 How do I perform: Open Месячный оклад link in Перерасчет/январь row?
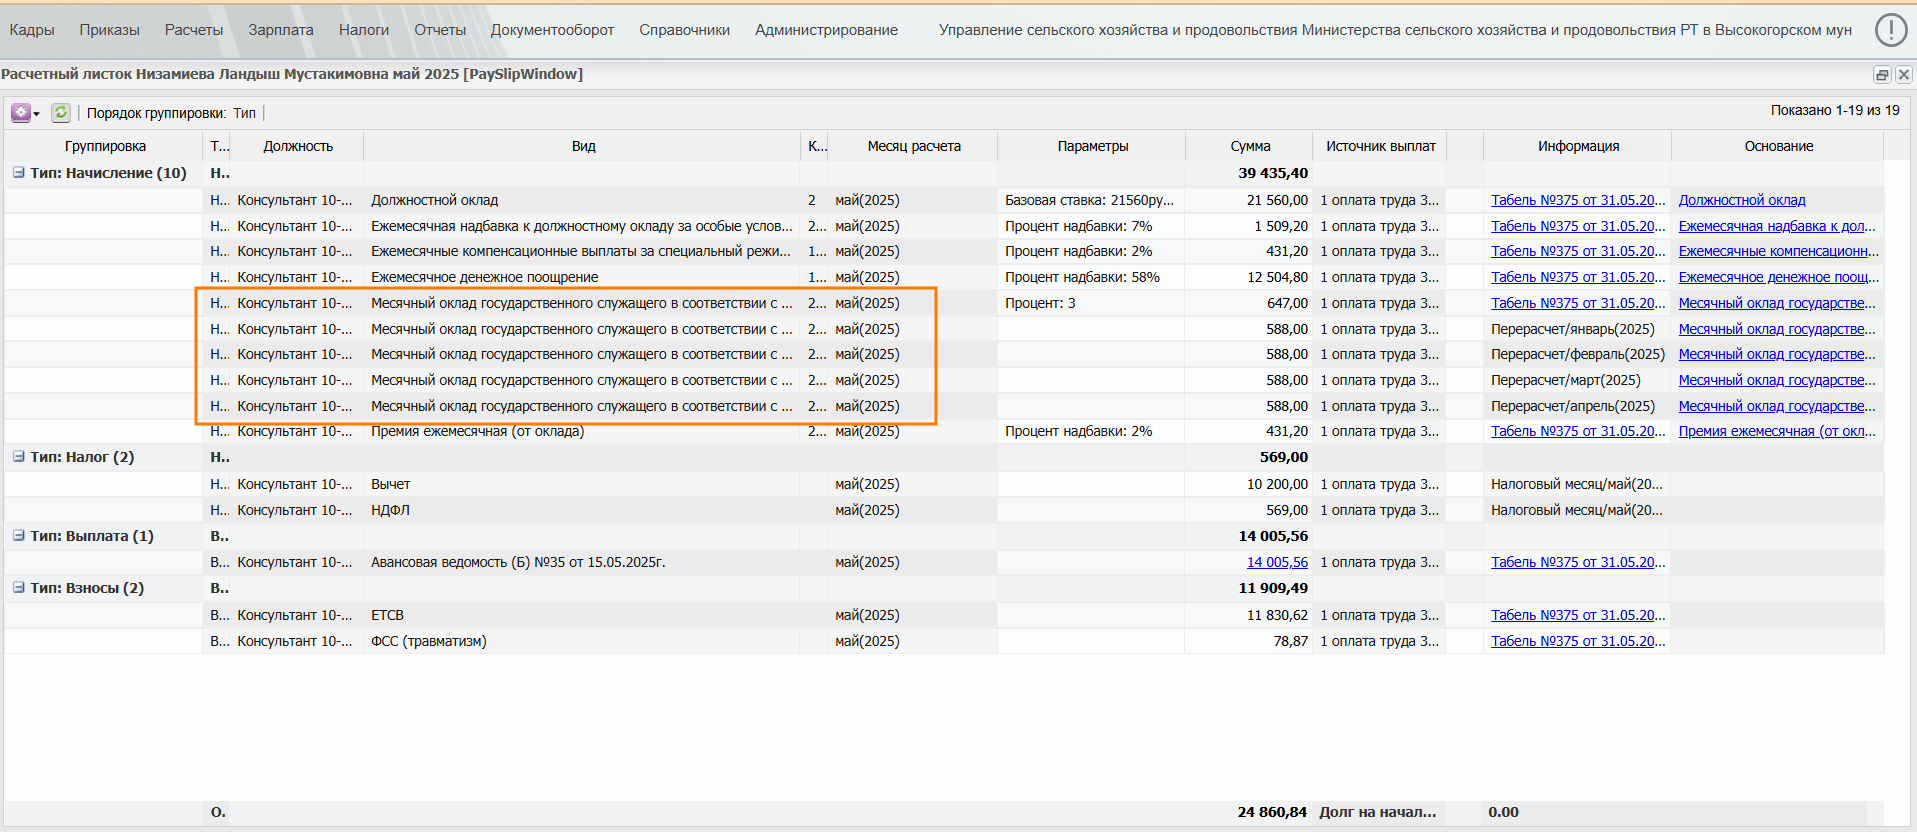point(1777,329)
